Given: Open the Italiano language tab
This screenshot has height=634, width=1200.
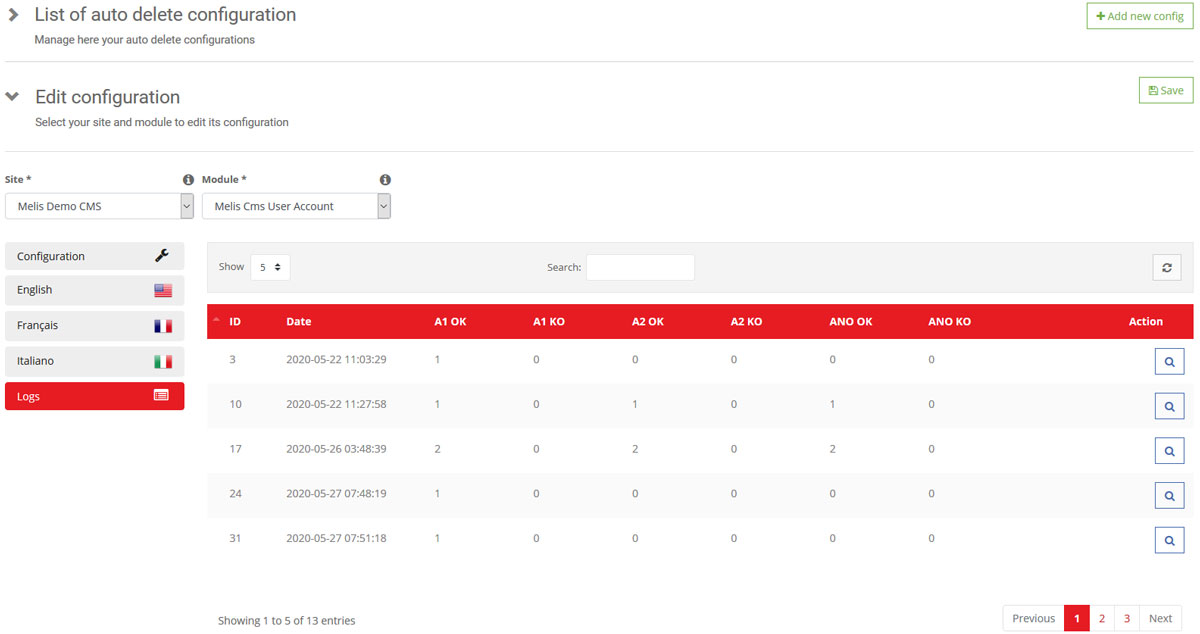Looking at the screenshot, I should point(94,360).
